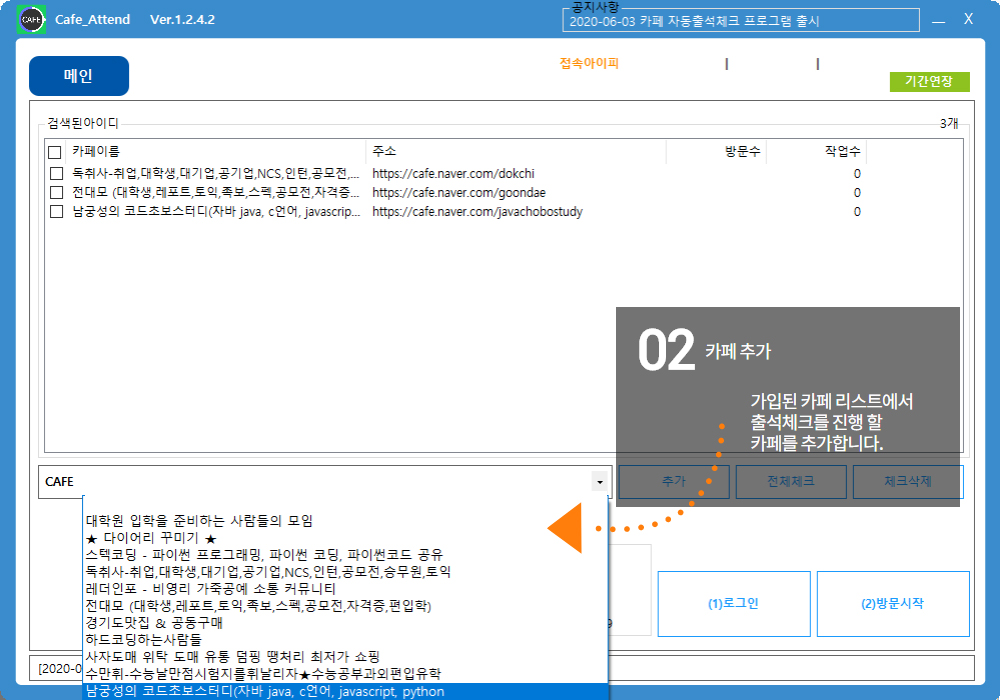Screen dimensions: 1000x700
Task: Select the 남궁성의 코드초보스터디 name cell in table
Action: 216,212
